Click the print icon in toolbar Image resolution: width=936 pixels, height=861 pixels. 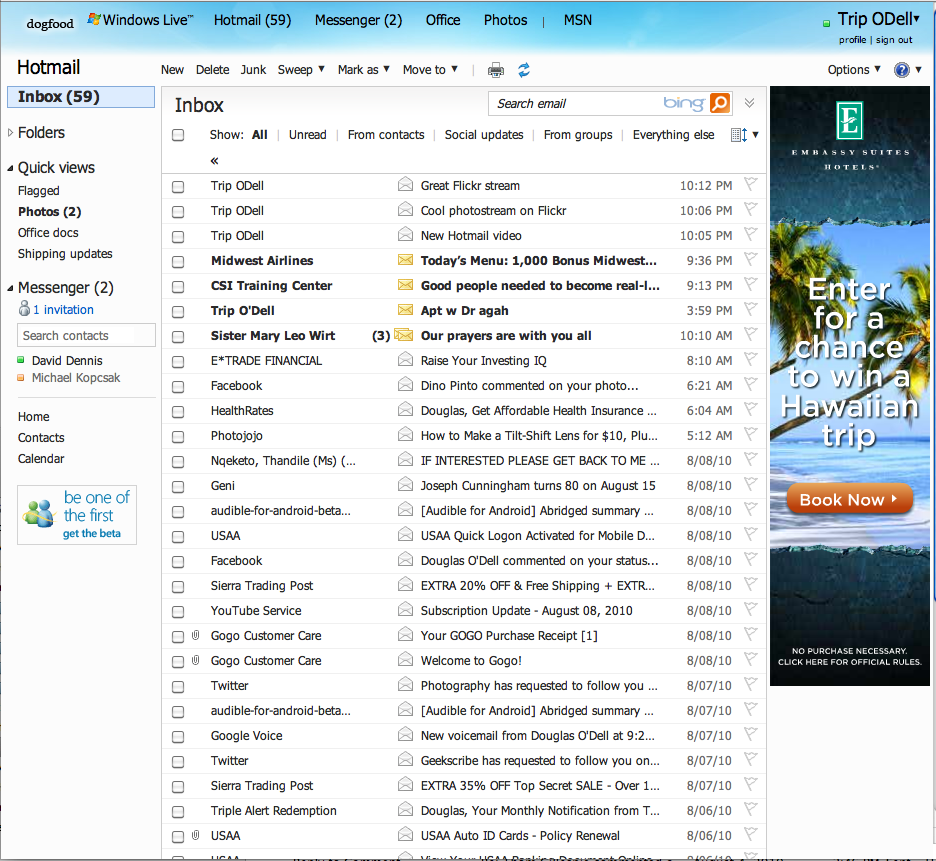(x=495, y=70)
